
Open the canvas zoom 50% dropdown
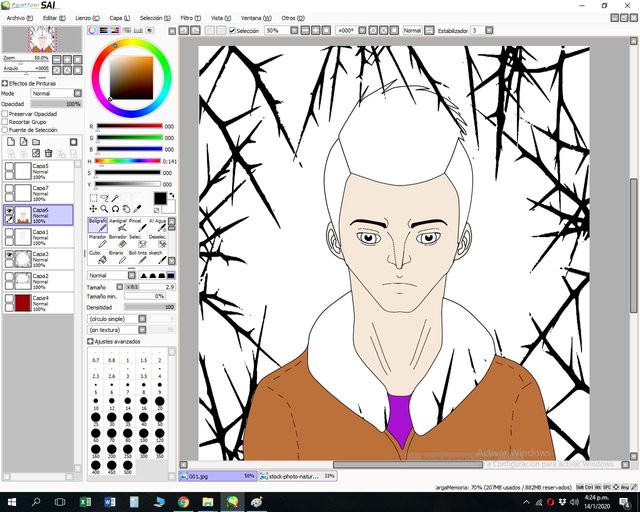coord(294,30)
